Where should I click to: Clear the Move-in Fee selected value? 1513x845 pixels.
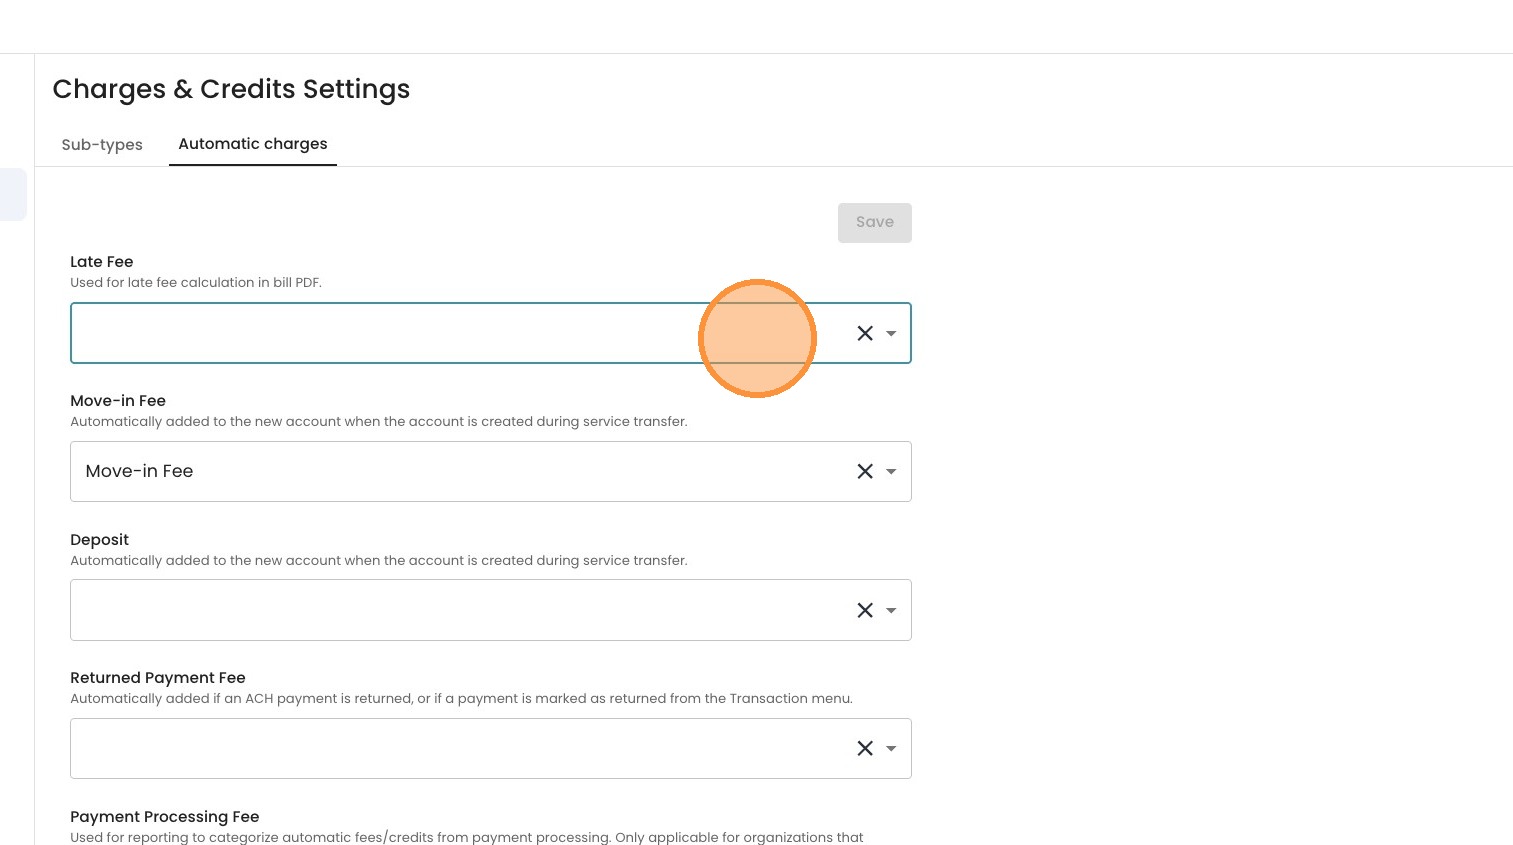pyautogui.click(x=865, y=471)
